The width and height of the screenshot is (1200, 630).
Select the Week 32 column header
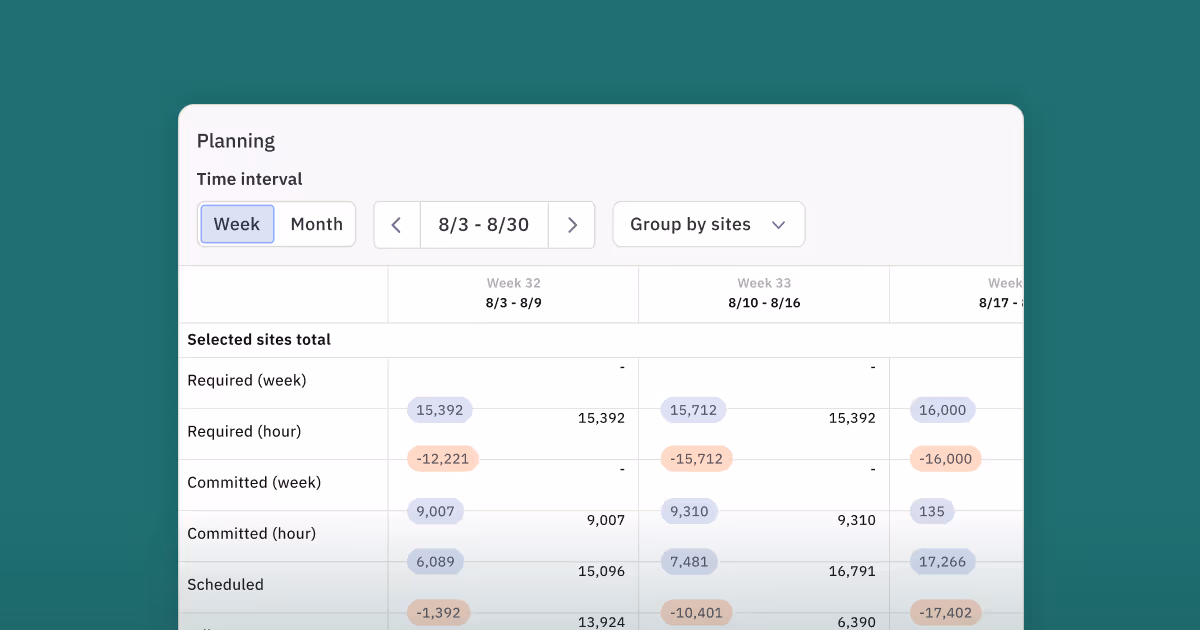pos(514,293)
